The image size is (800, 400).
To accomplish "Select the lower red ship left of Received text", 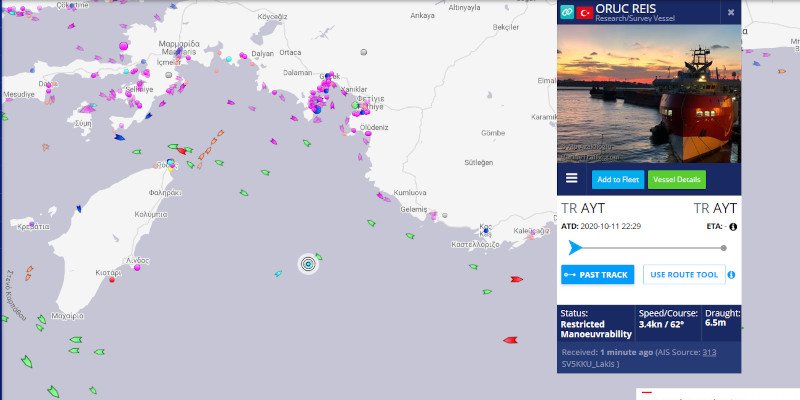I will [509, 340].
